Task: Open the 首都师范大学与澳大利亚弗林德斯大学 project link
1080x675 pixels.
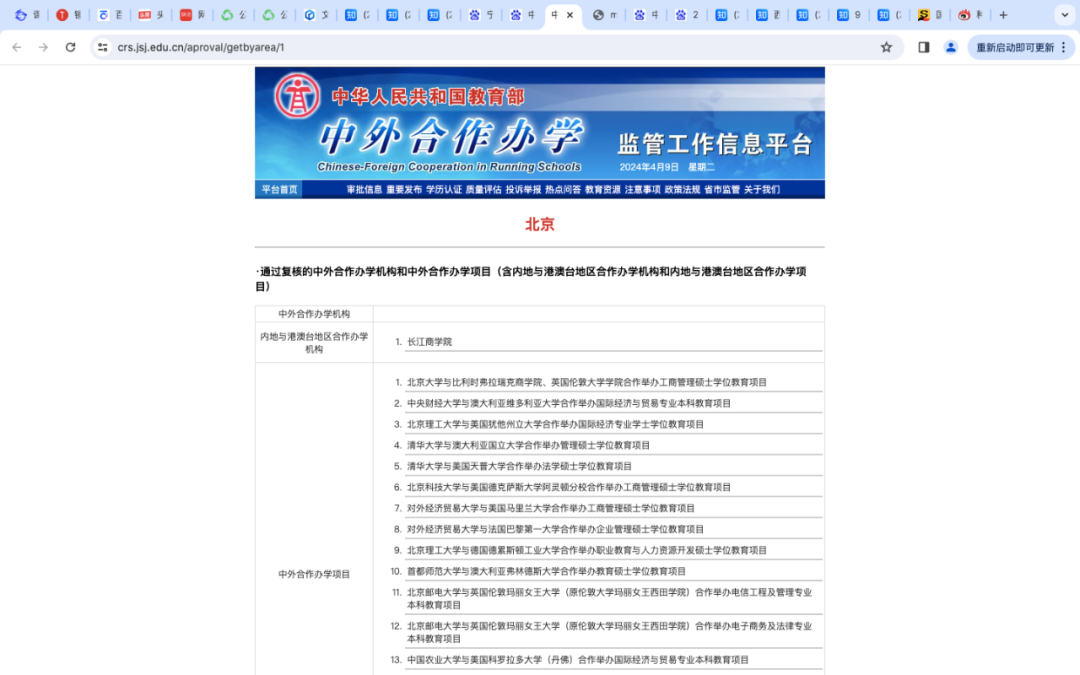Action: pos(546,571)
